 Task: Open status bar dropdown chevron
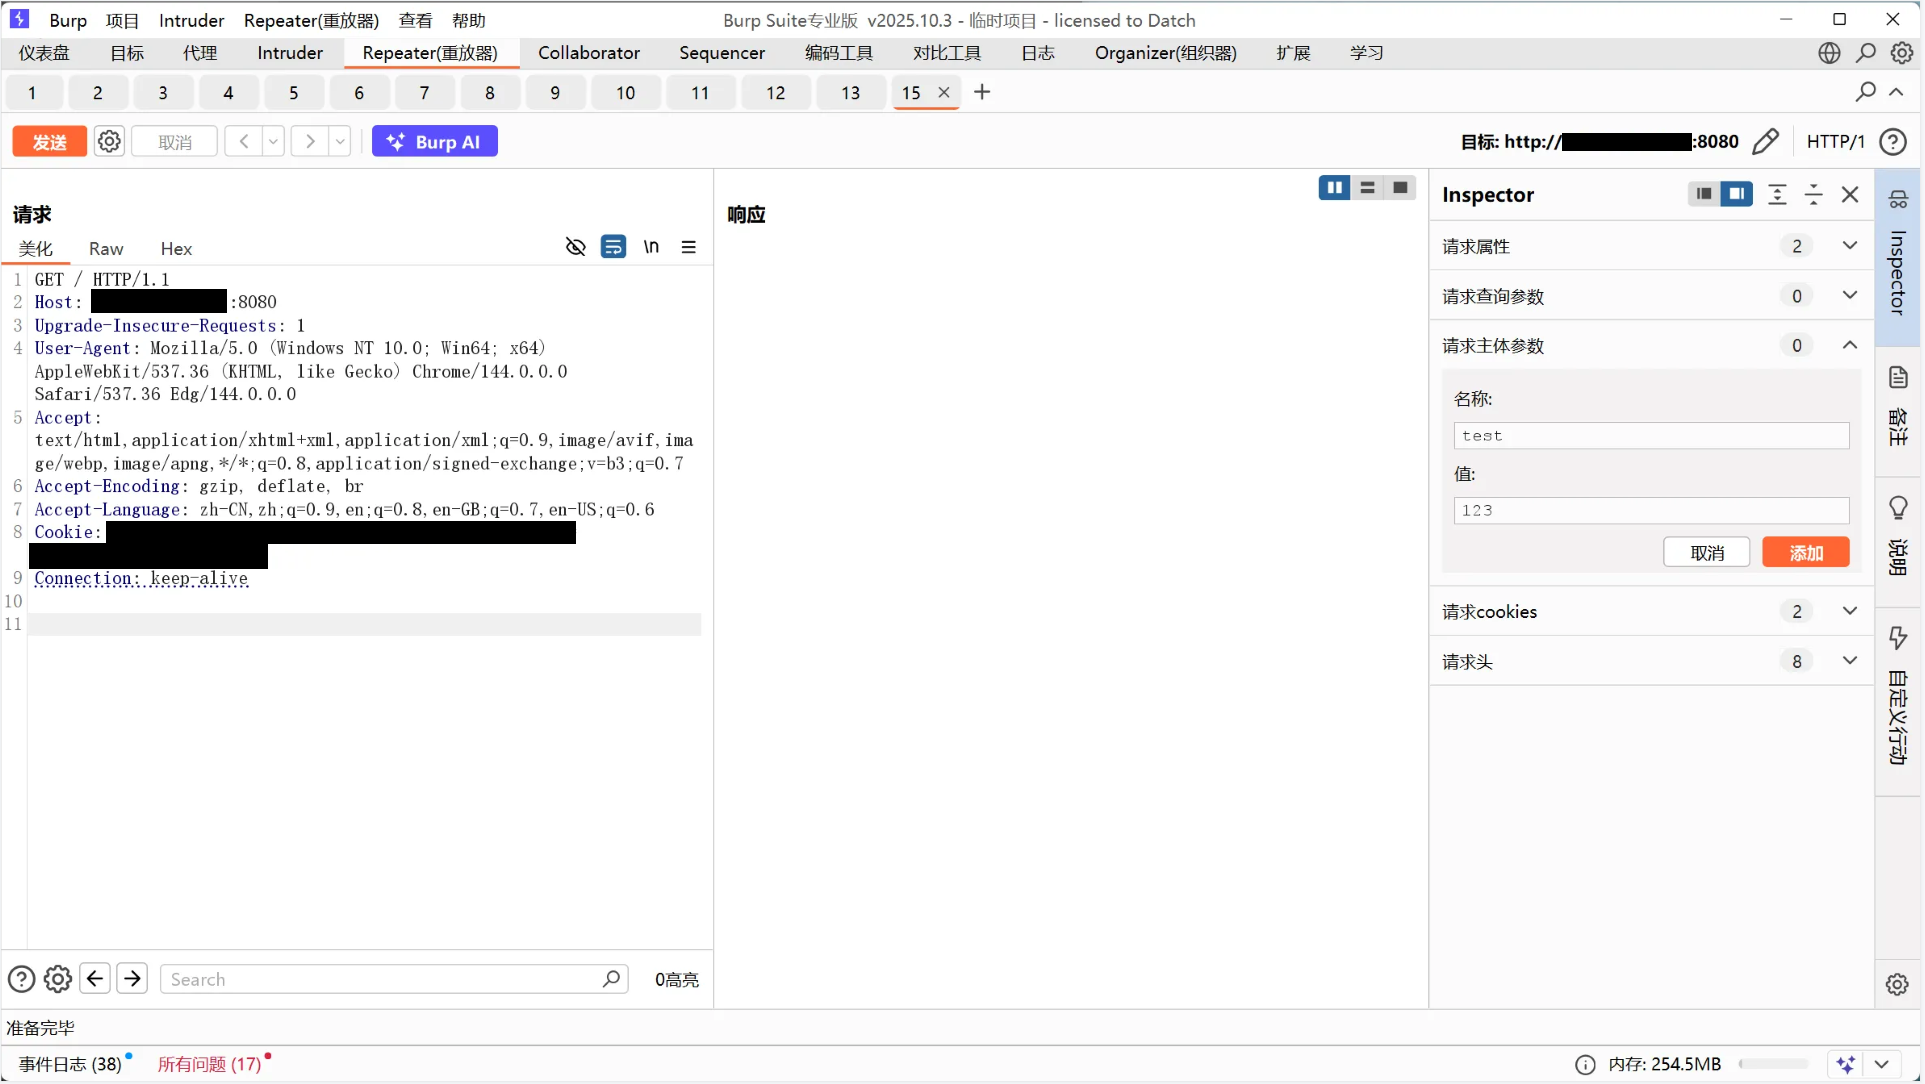(x=1881, y=1065)
